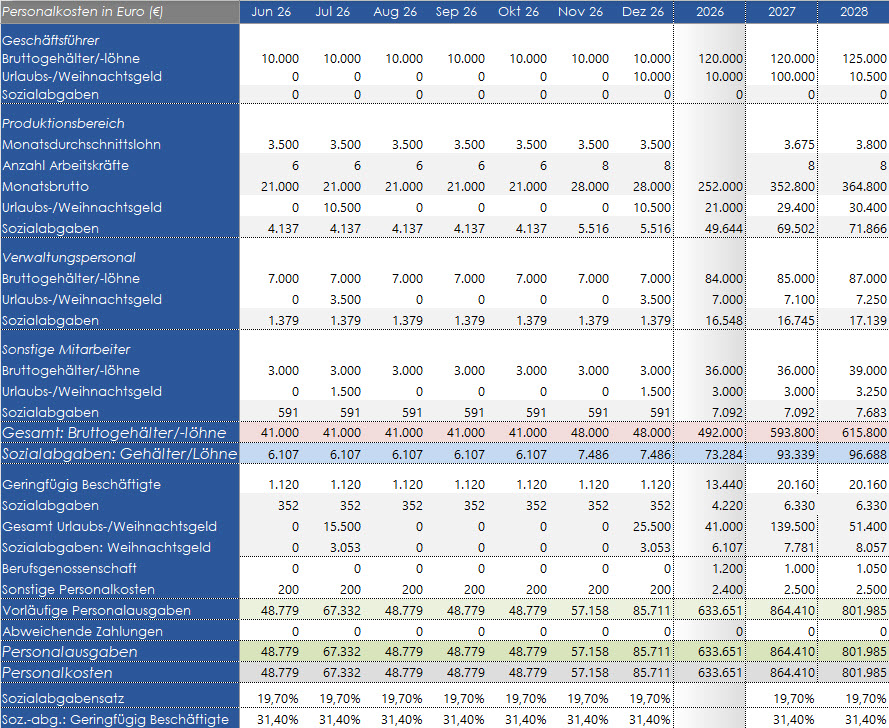
Task: Click the '2026' year column header
Action: (x=710, y=11)
